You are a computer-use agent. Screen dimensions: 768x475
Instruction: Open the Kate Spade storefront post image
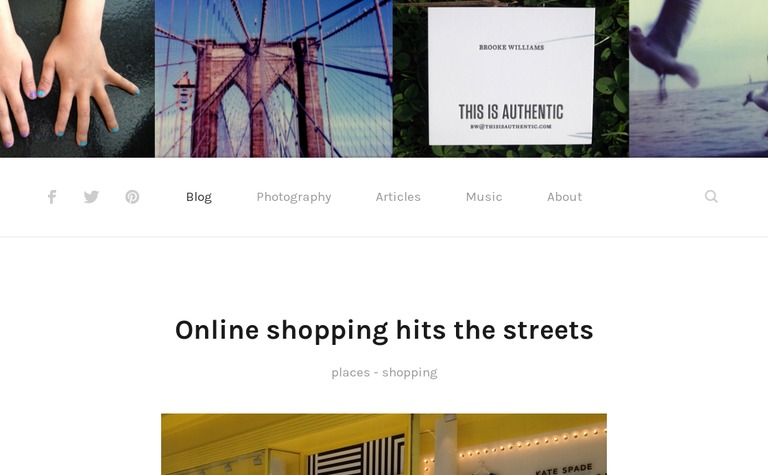pyautogui.click(x=384, y=444)
